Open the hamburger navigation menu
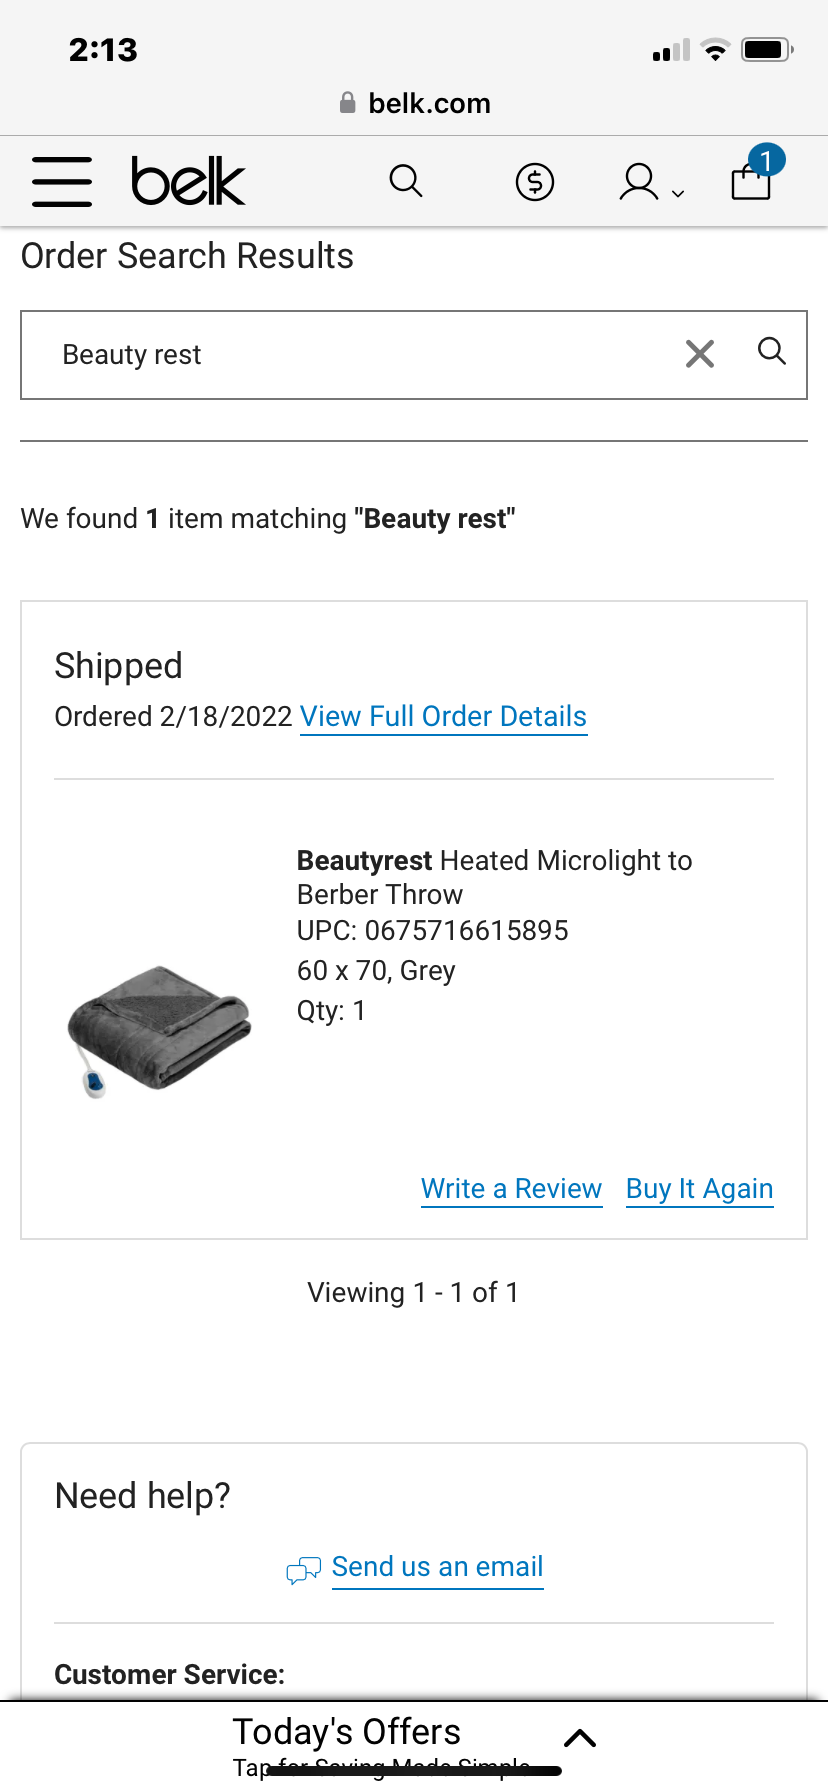Screen dimensions: 828x1792 (62, 182)
